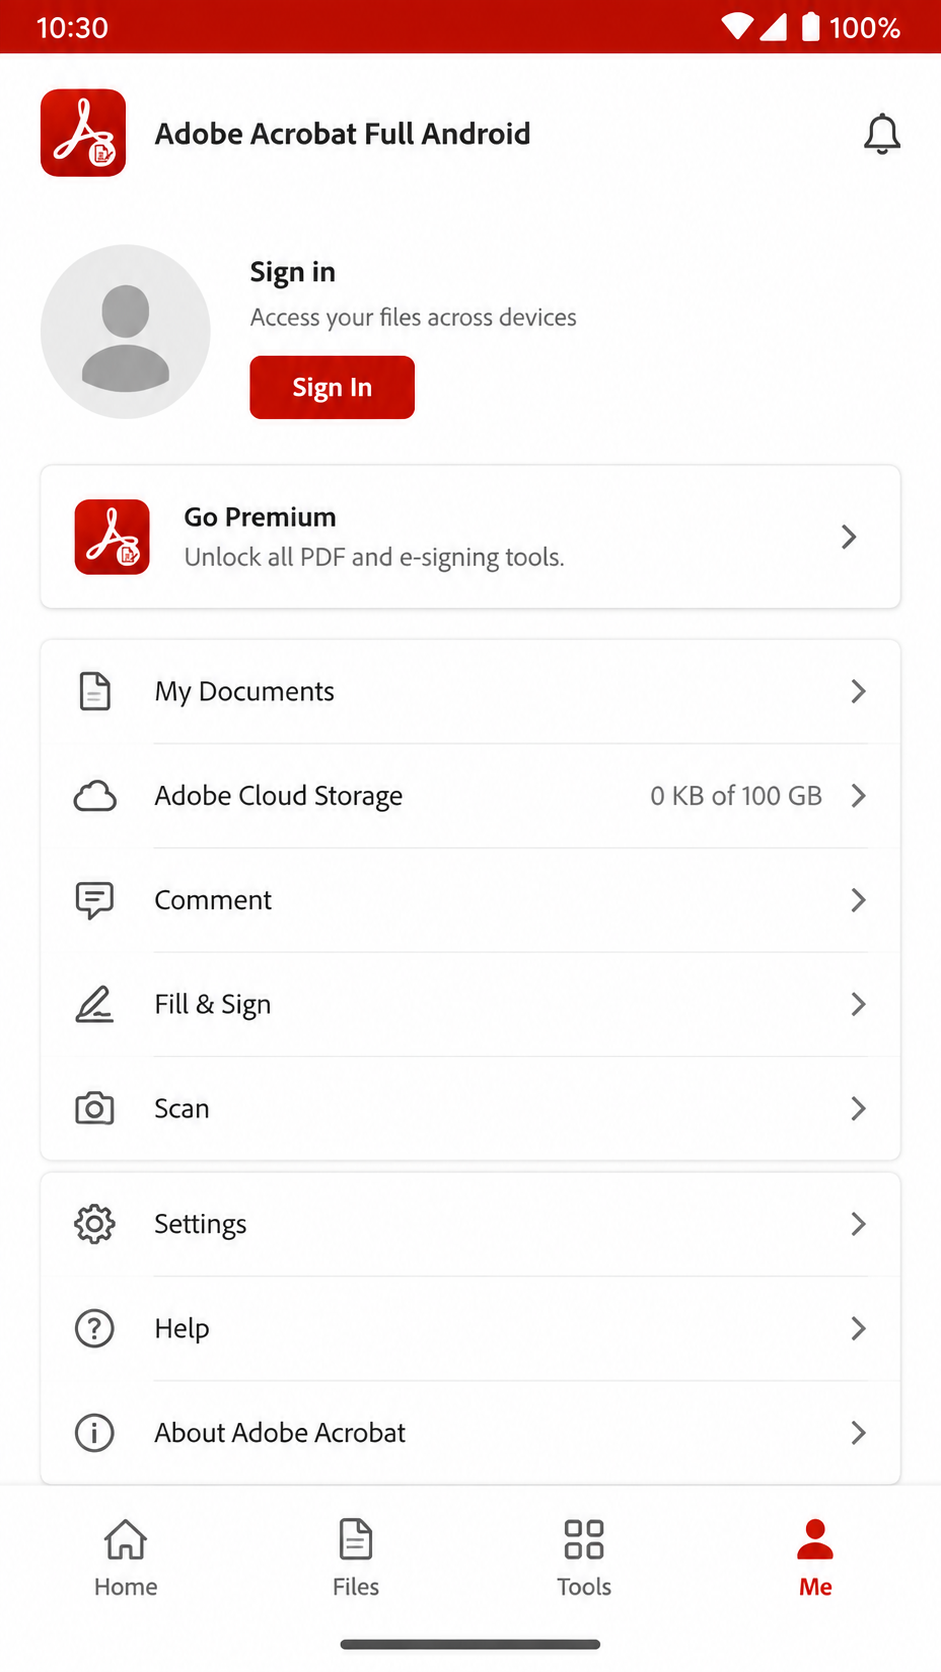
Task: Open the Go Premium offer
Action: (470, 536)
